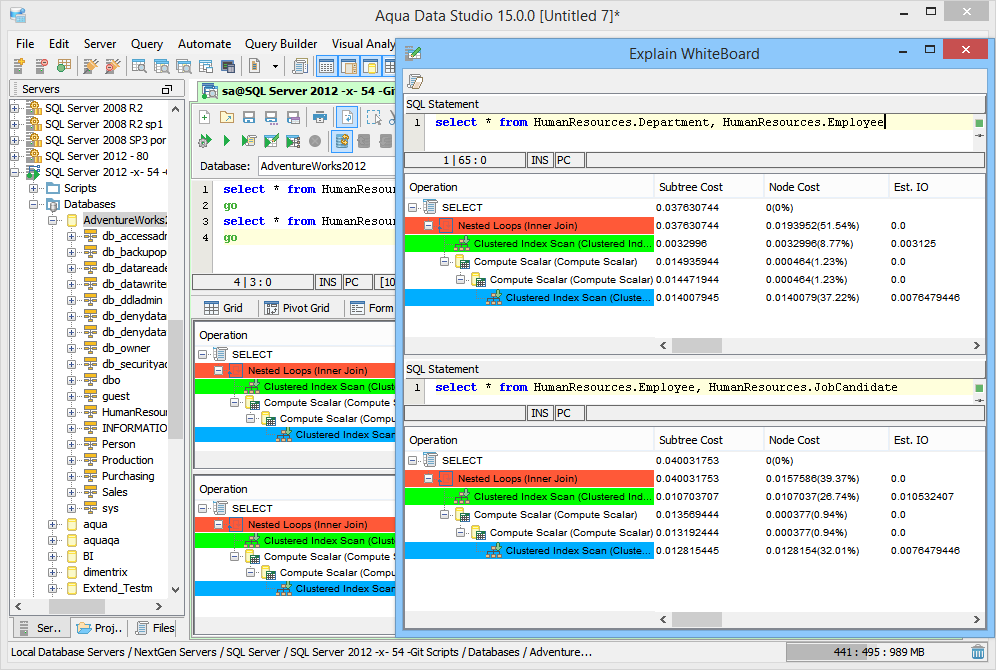Toggle the first highlighted grid layout button

coord(326,66)
